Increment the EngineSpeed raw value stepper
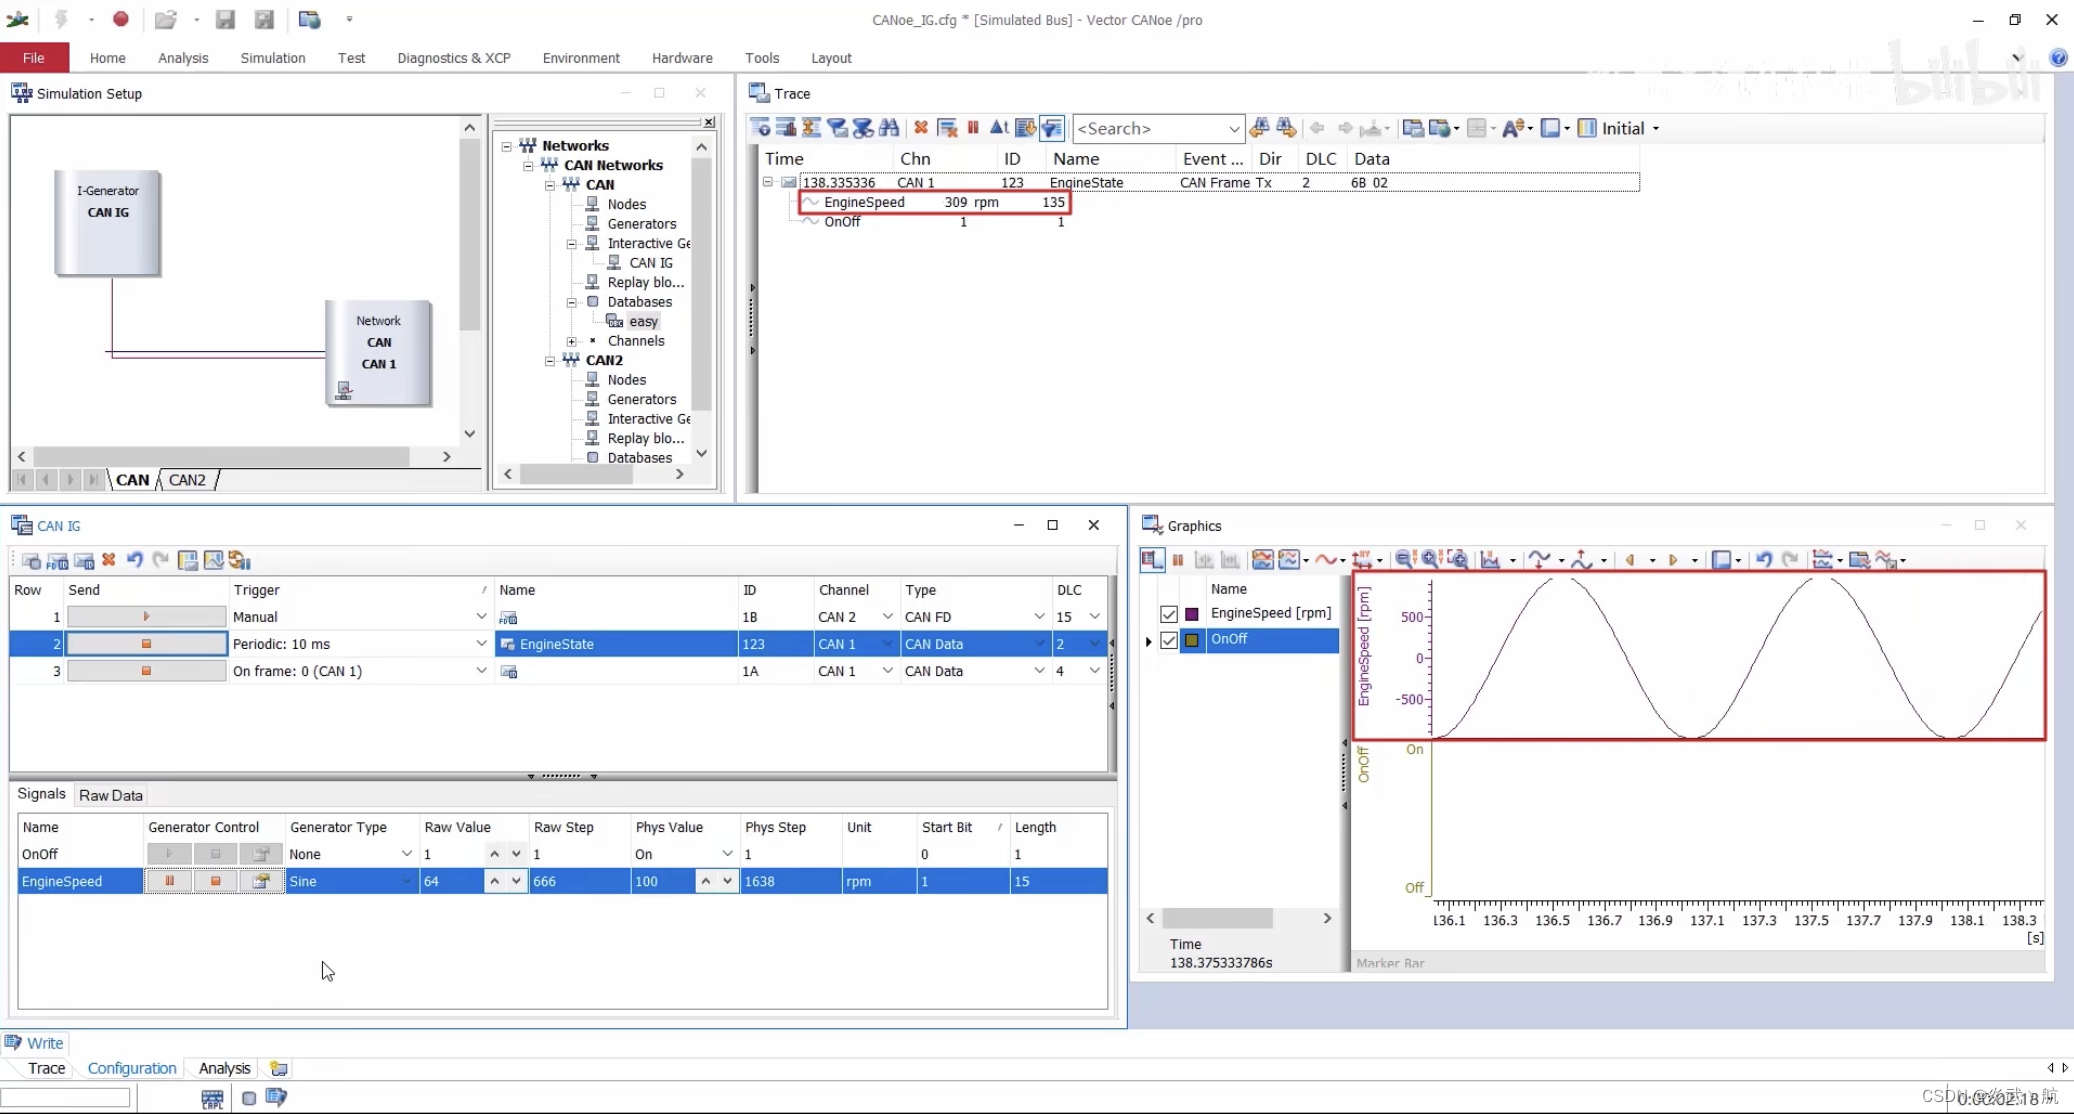Image resolution: width=2074 pixels, height=1114 pixels. (x=494, y=881)
